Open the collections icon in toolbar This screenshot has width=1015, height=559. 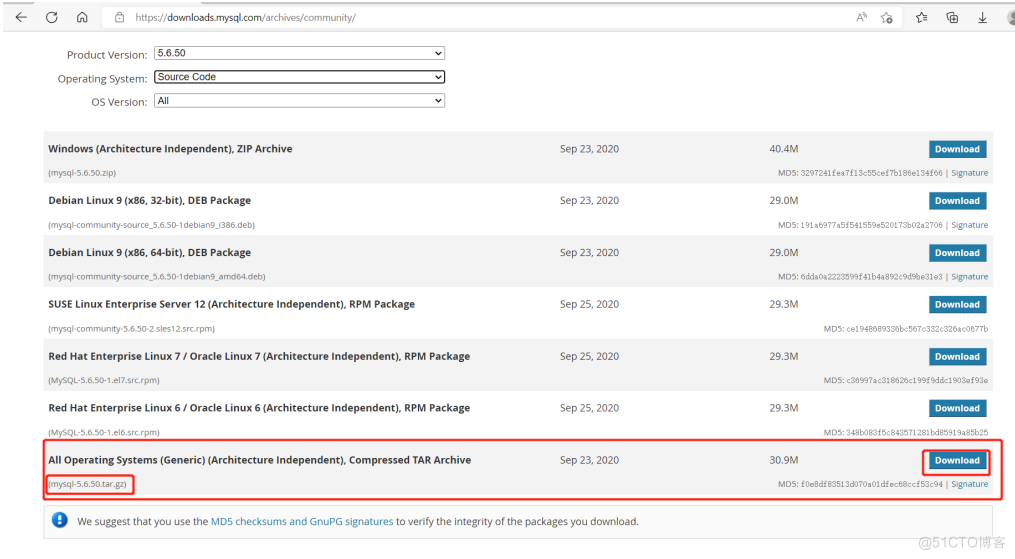(952, 17)
